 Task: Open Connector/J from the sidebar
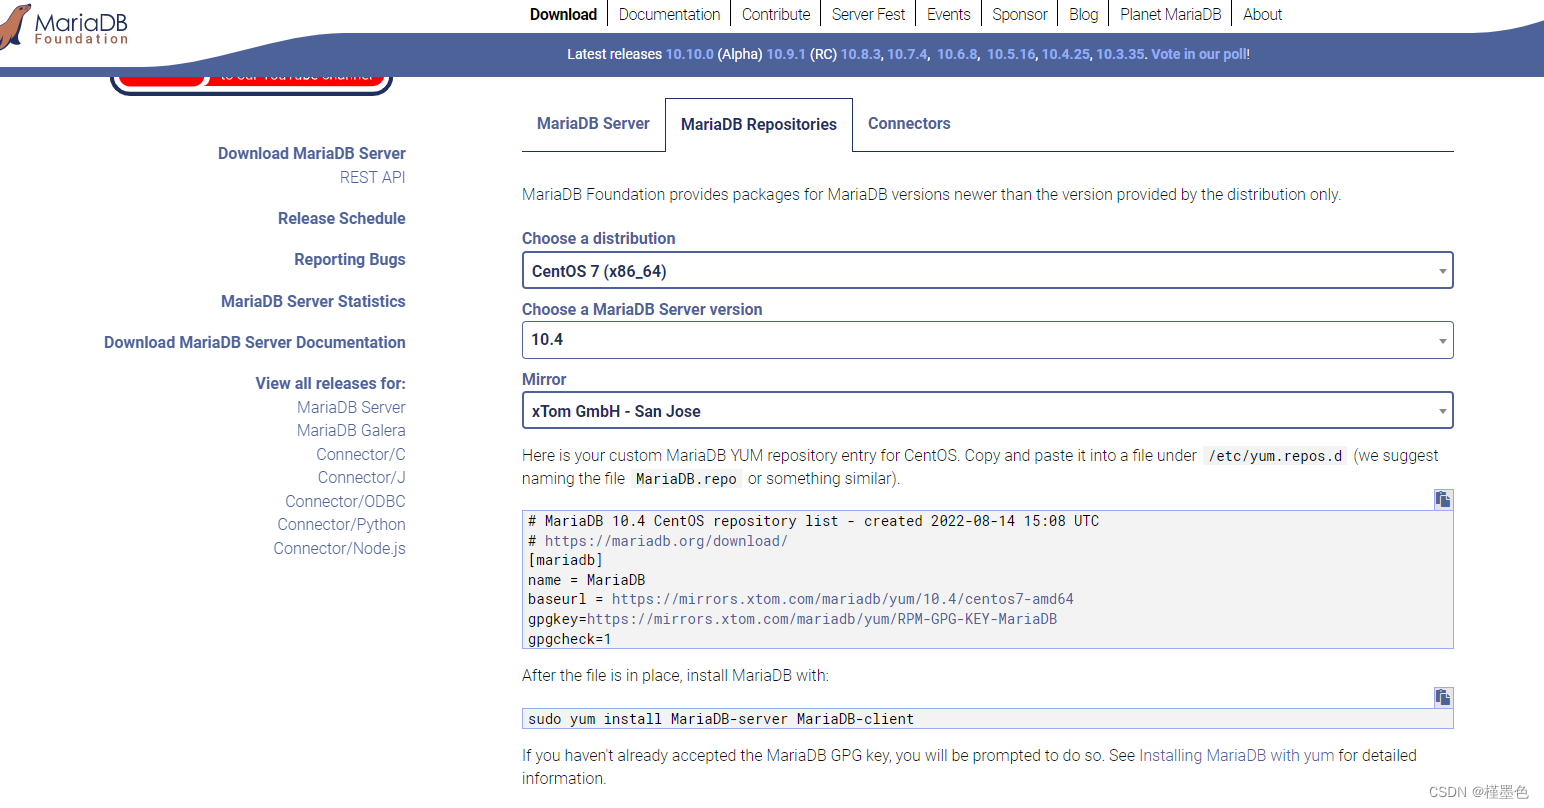click(x=361, y=477)
